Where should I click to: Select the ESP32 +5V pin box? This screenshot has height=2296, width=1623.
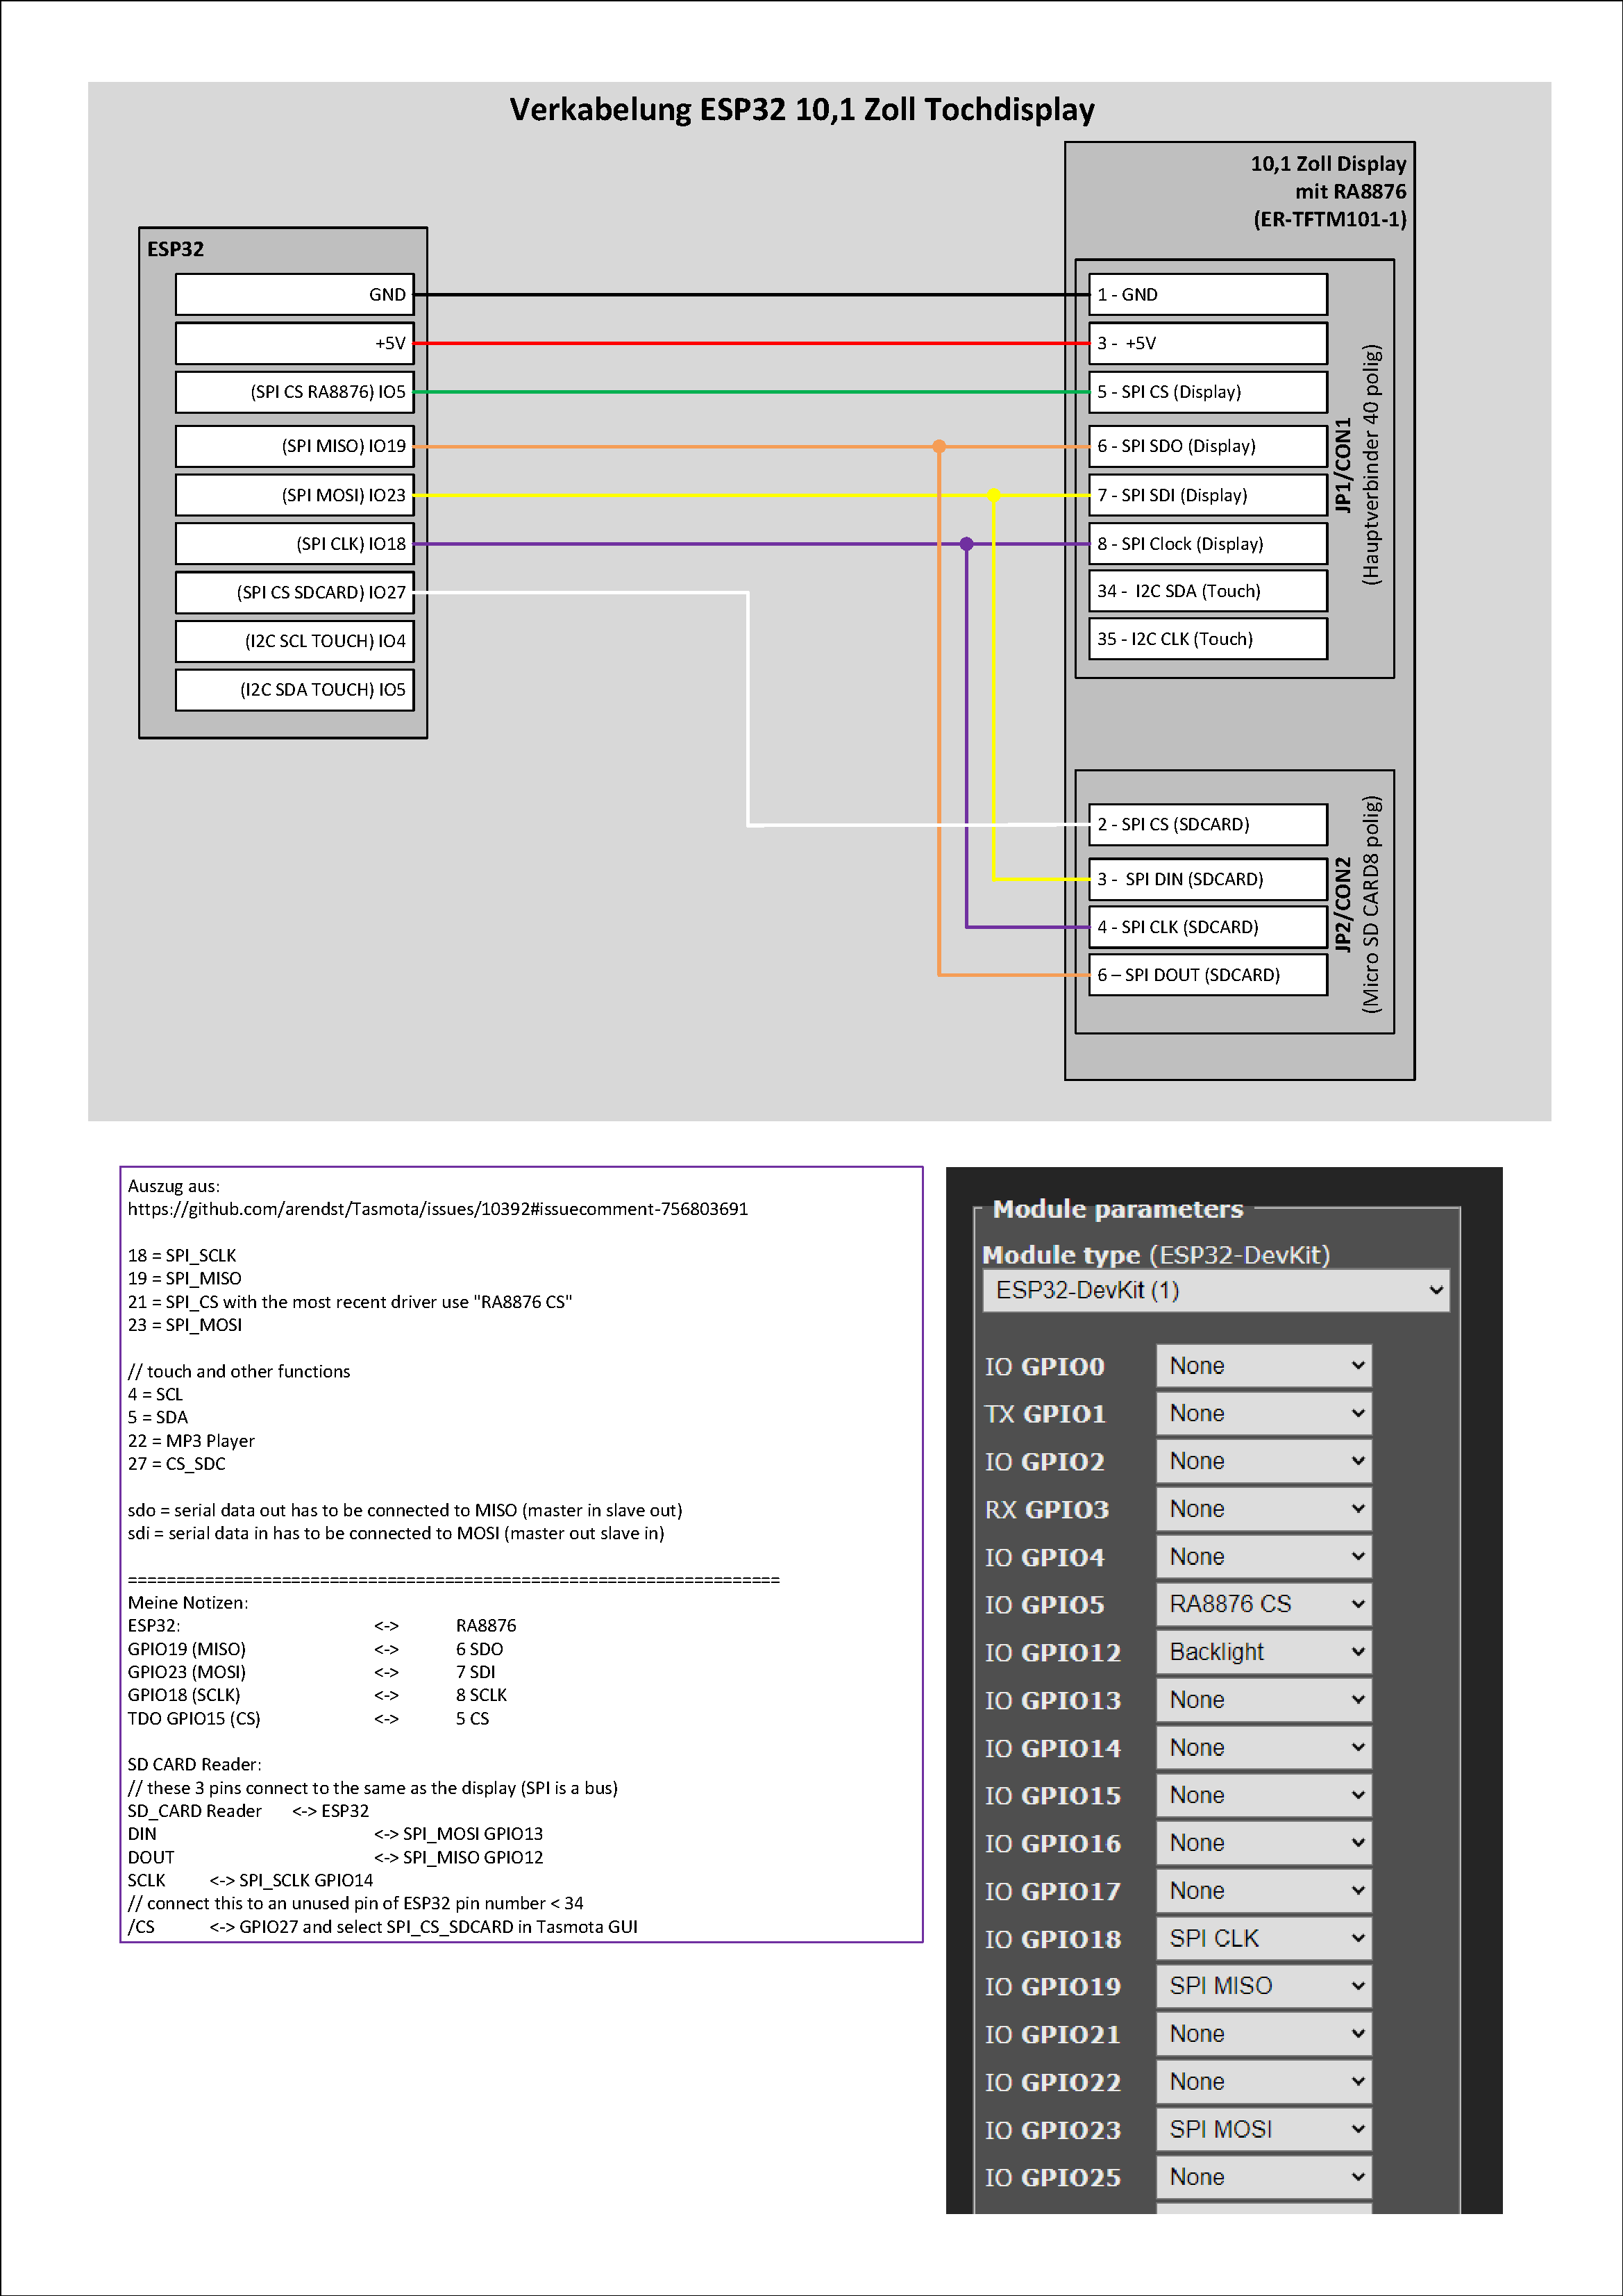click(x=295, y=343)
